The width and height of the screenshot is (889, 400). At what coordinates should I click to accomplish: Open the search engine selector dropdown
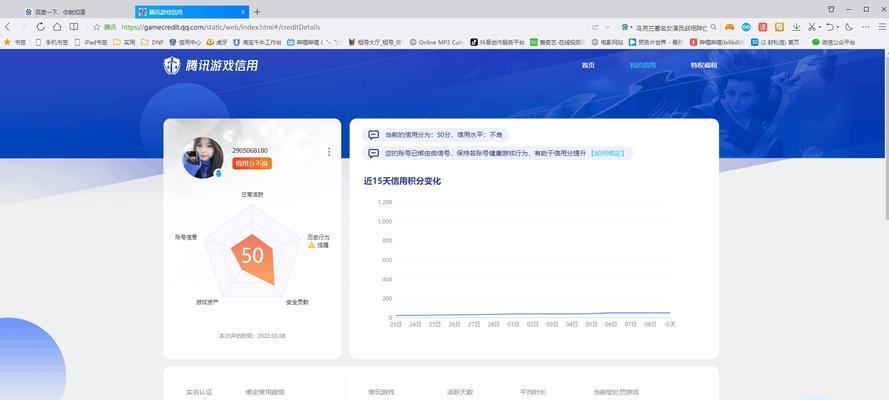point(626,27)
